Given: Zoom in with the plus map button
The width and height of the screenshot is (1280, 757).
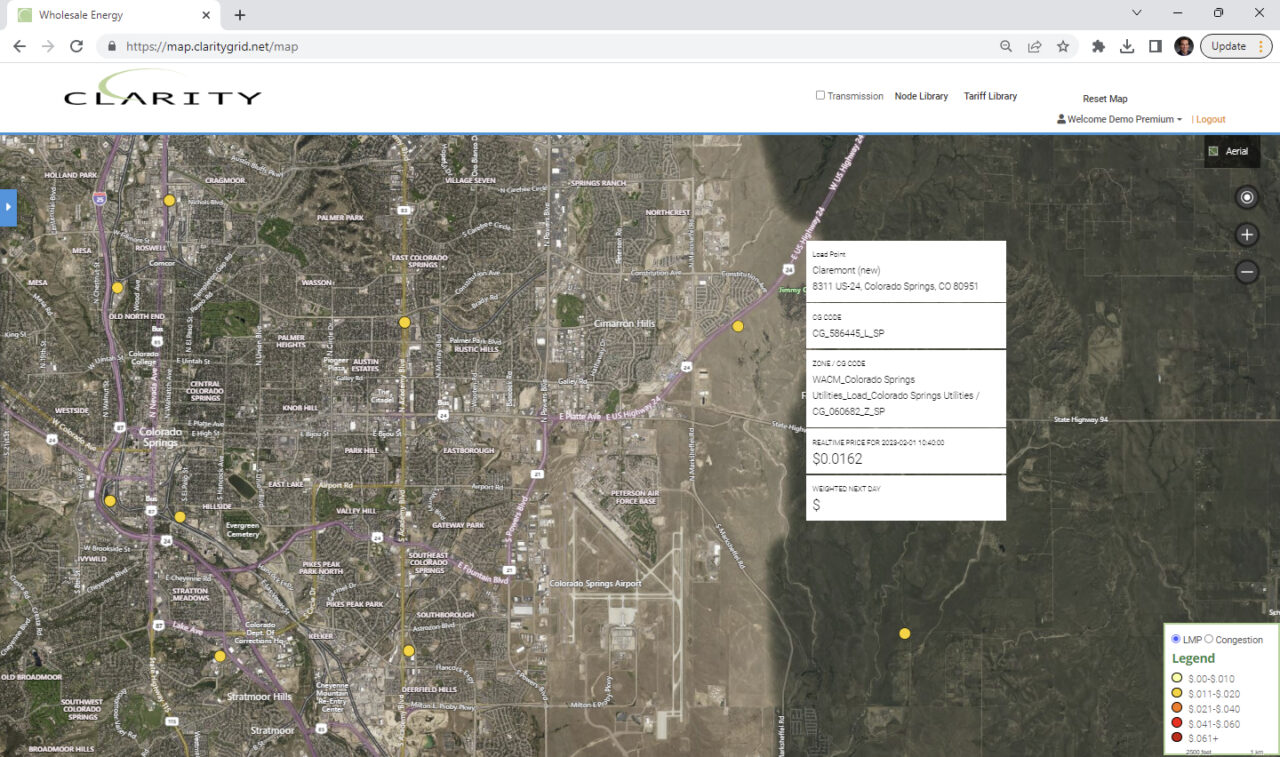Looking at the screenshot, I should click(1246, 235).
